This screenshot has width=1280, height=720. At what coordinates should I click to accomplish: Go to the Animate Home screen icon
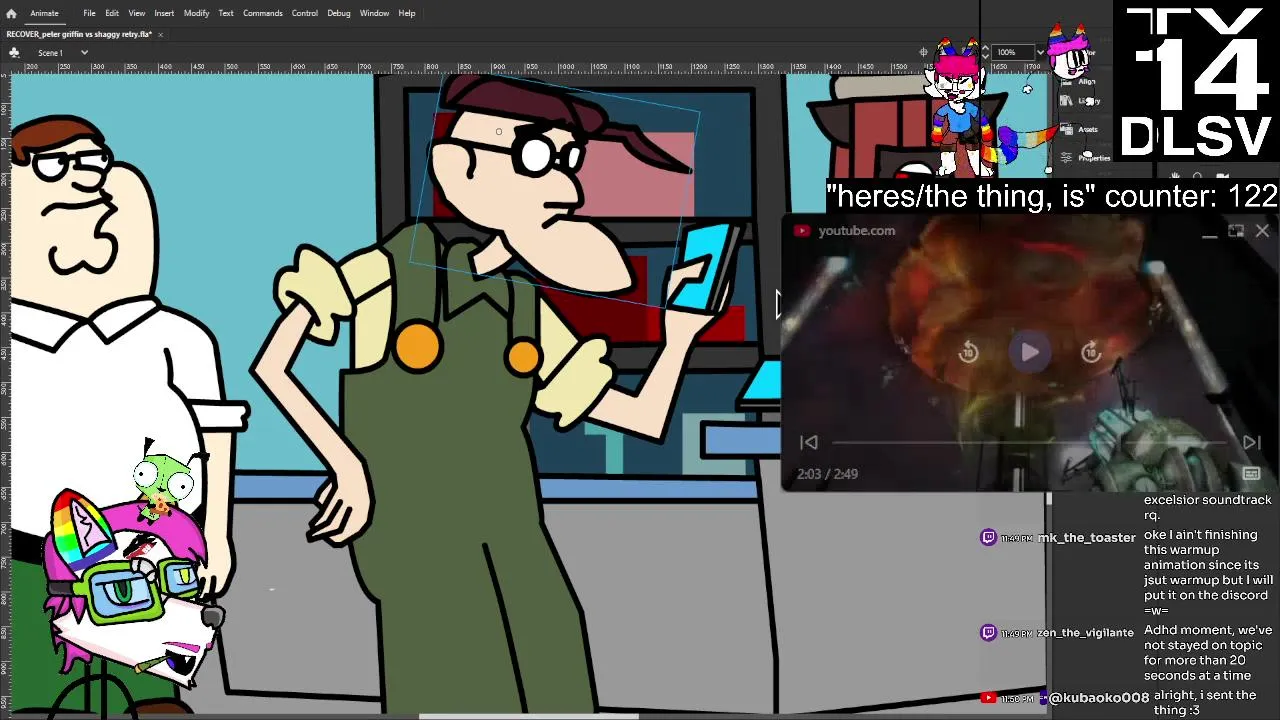pyautogui.click(x=11, y=13)
